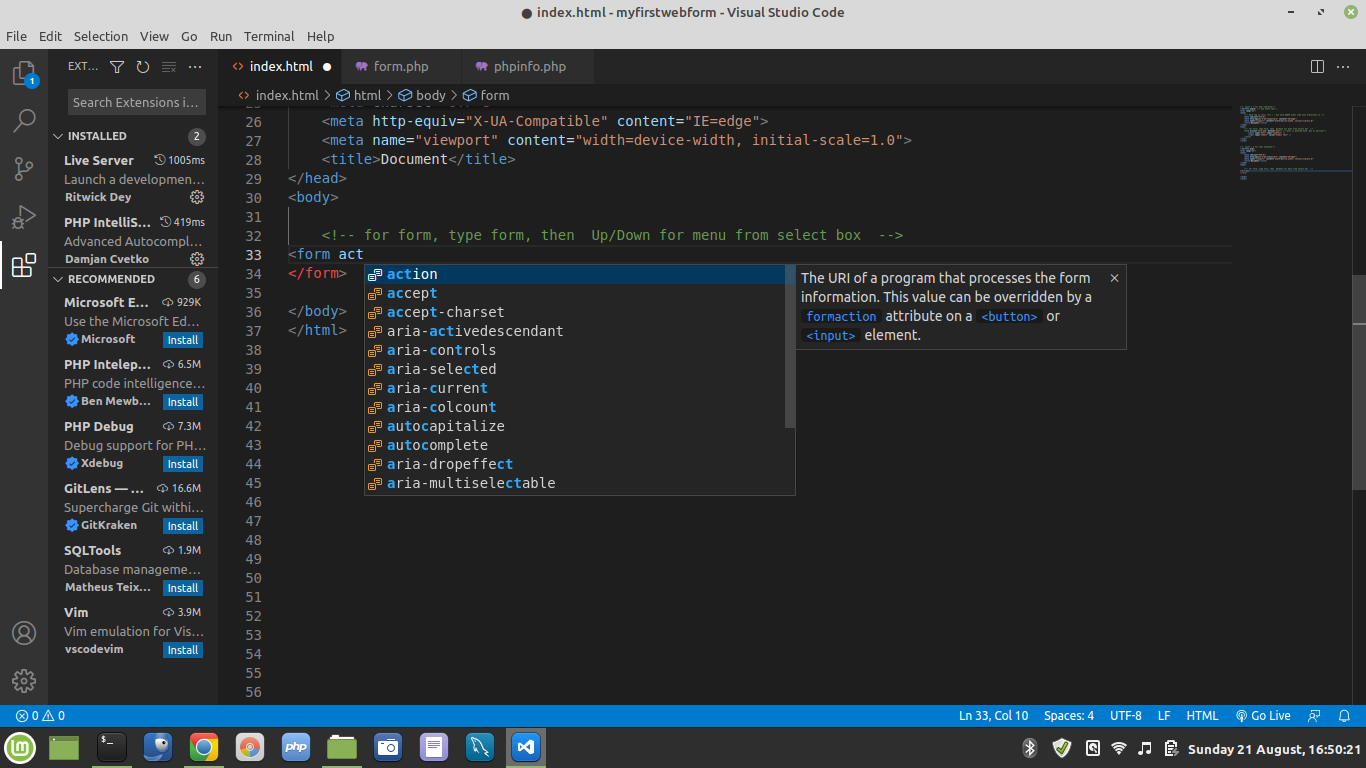Click the Split Editor Right icon
1366x768 pixels.
pos(1317,67)
